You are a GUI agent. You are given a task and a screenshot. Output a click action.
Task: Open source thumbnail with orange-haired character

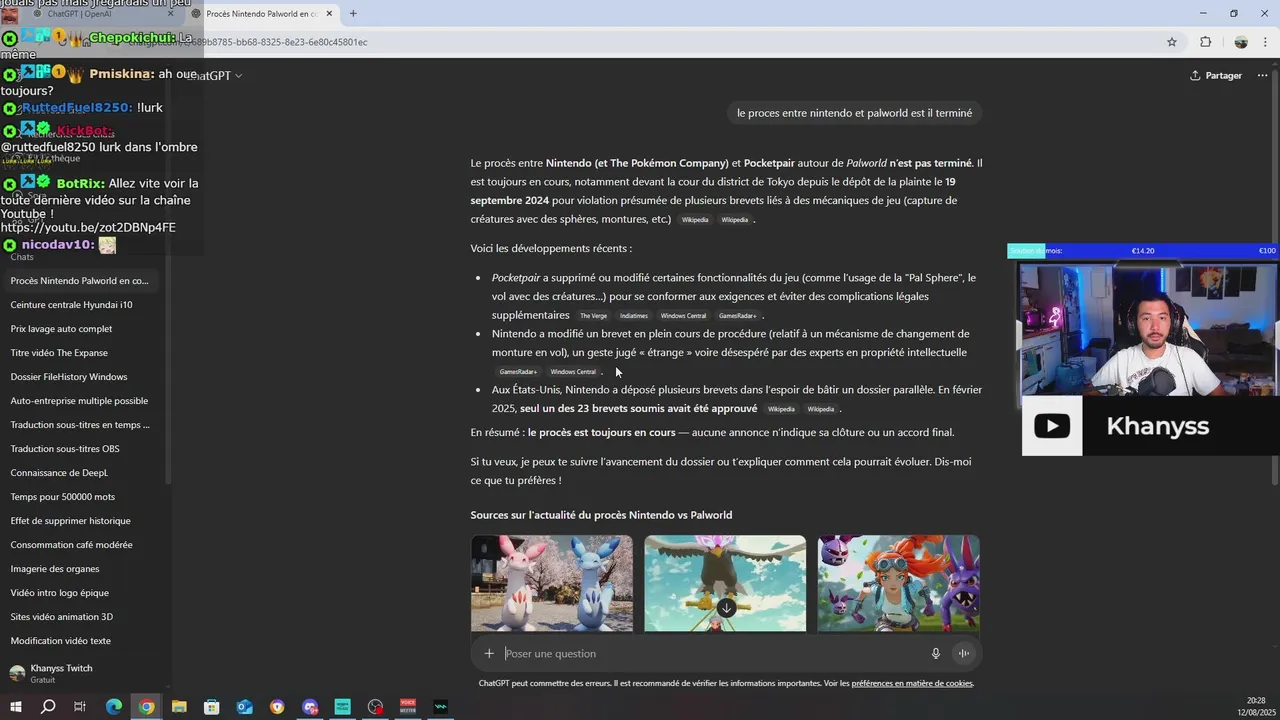click(x=898, y=583)
